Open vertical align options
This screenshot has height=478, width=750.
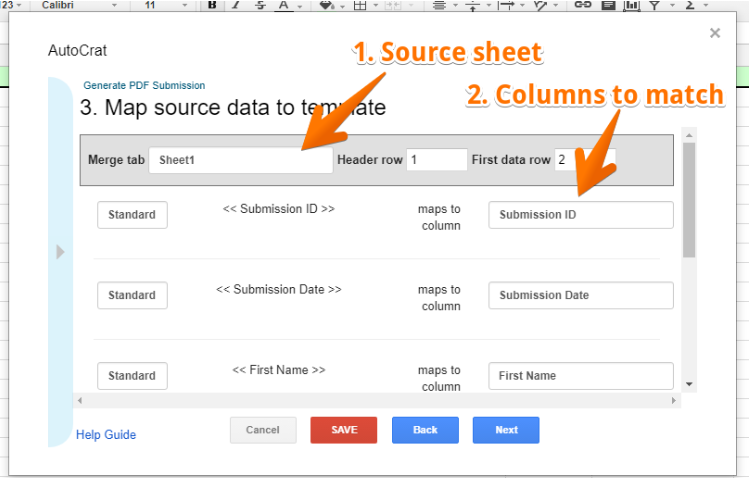tap(473, 5)
